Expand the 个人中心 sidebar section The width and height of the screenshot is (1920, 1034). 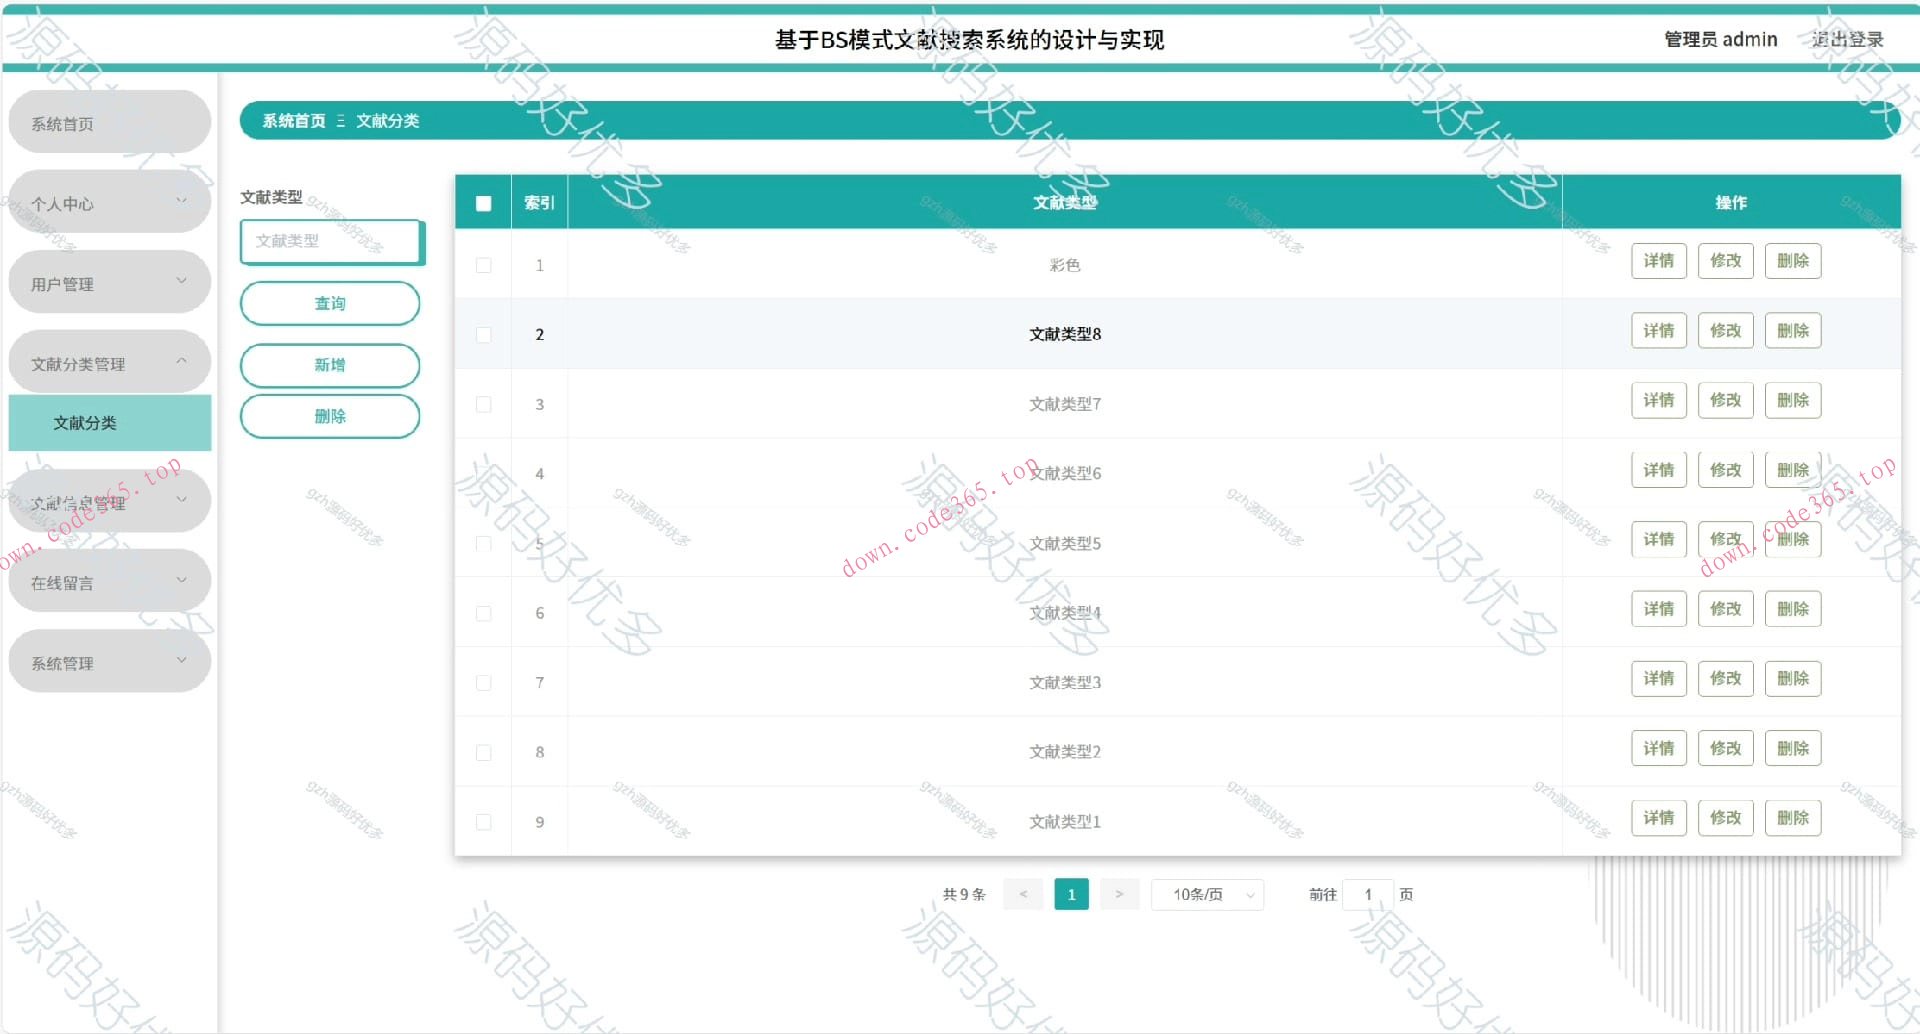[109, 201]
